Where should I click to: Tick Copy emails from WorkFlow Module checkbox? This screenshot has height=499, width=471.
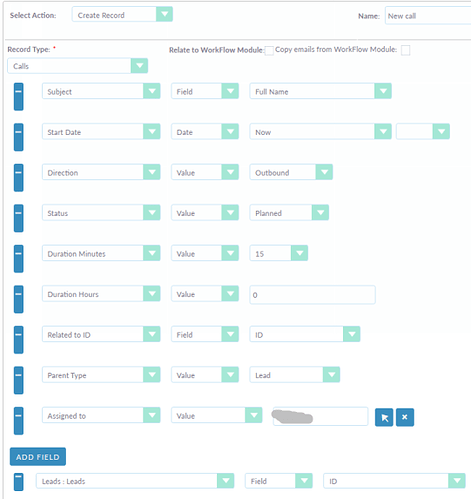click(405, 50)
